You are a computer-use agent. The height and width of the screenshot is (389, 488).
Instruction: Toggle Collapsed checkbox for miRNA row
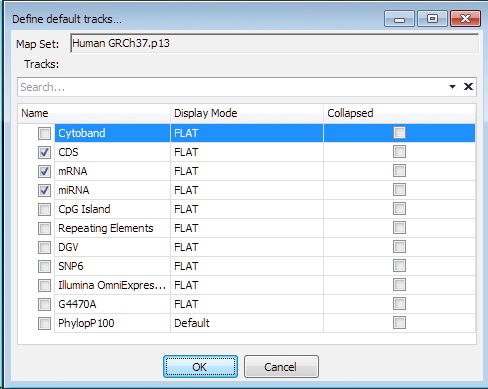(399, 190)
